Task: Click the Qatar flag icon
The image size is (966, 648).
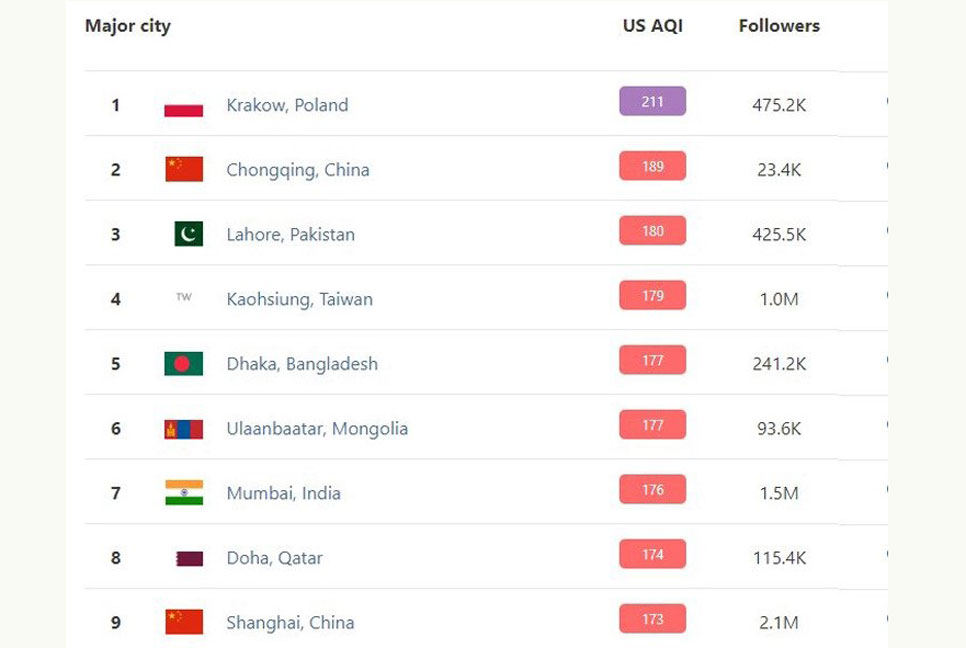Action: pyautogui.click(x=190, y=558)
